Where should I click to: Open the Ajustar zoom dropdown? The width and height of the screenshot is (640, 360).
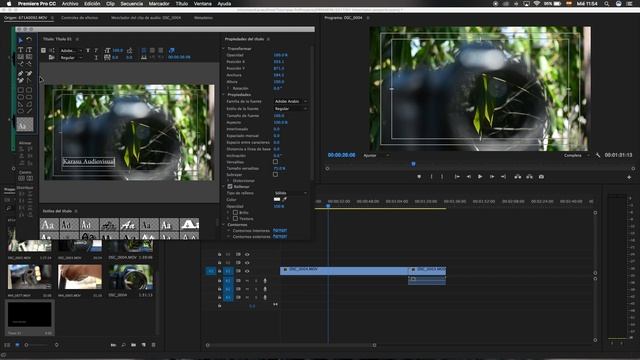(376, 155)
